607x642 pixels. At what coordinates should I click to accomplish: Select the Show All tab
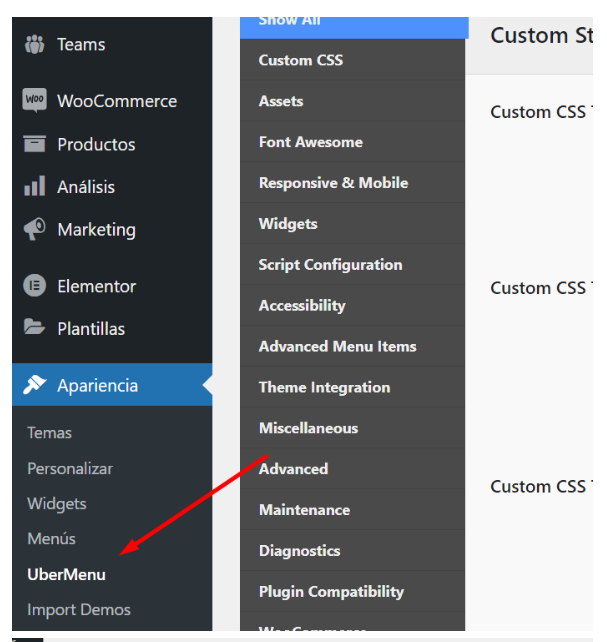(x=354, y=28)
